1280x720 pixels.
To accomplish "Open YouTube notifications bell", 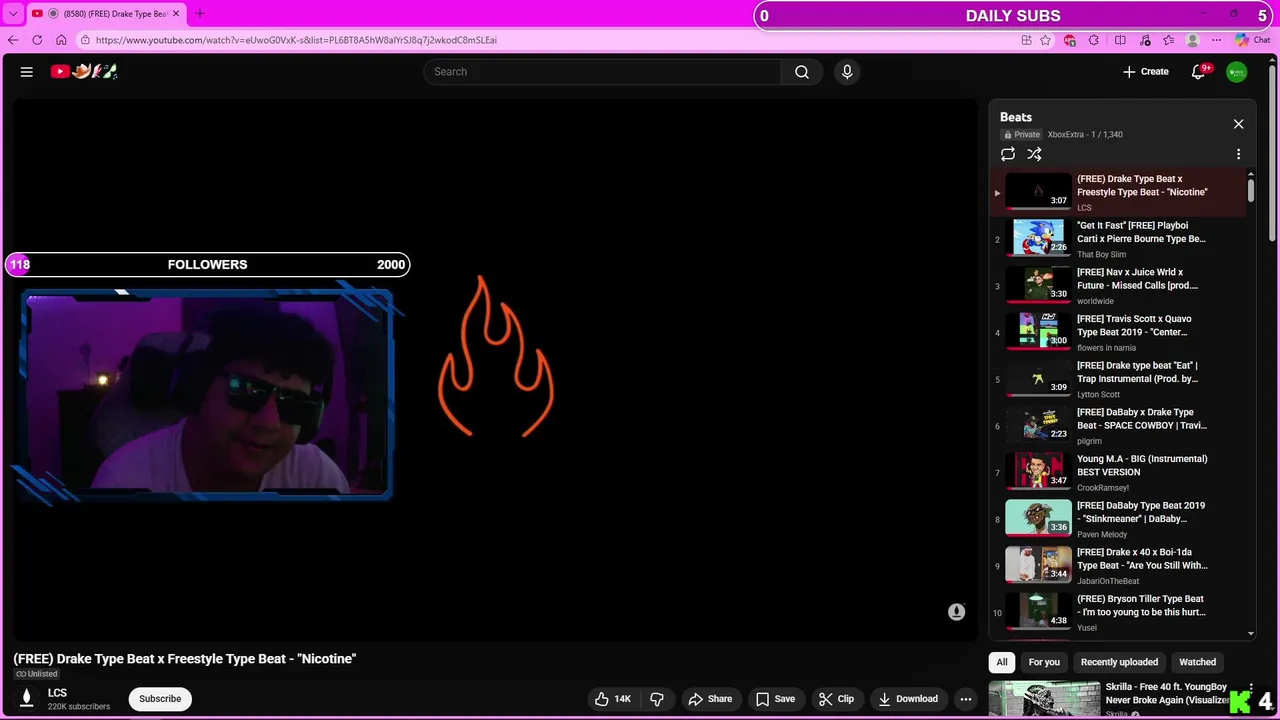I will (x=1199, y=72).
